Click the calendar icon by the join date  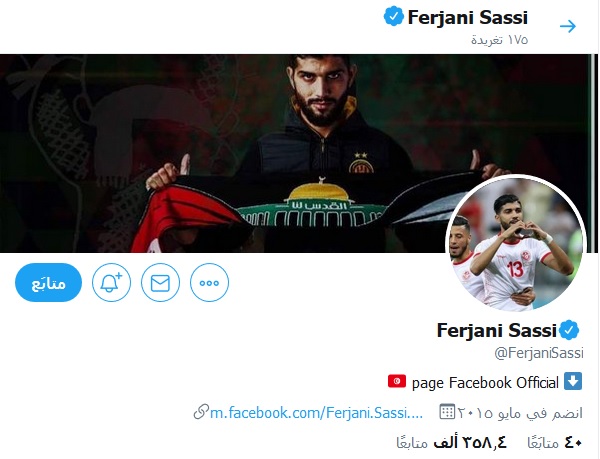(447, 412)
